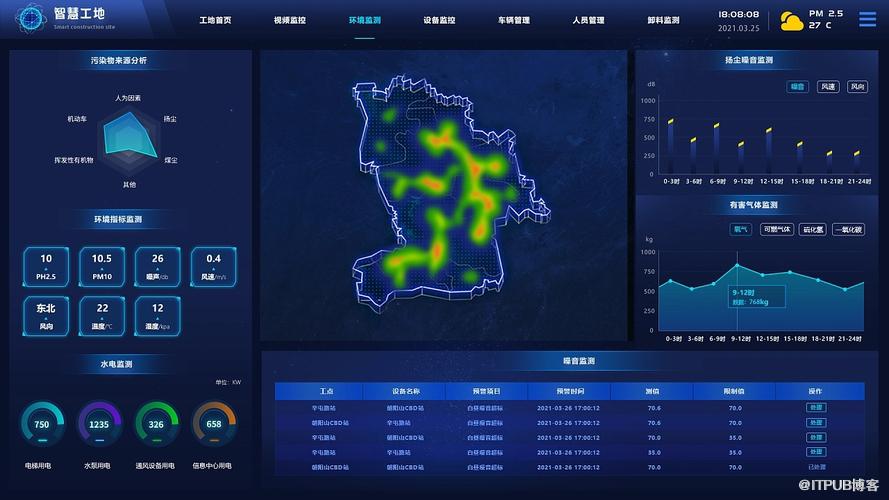The height and width of the screenshot is (500, 889).
Task: Select the 可燃气体 gas filter
Action: [777, 229]
